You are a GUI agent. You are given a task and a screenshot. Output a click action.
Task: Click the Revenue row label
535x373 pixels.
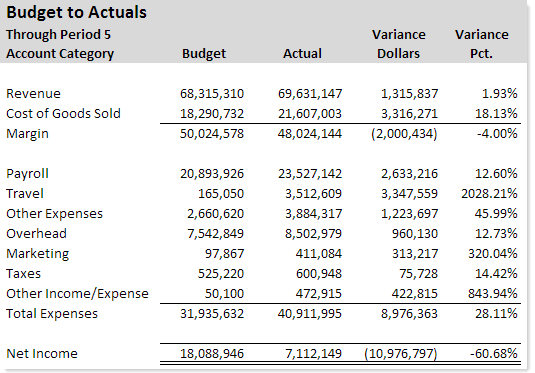[x=33, y=94]
